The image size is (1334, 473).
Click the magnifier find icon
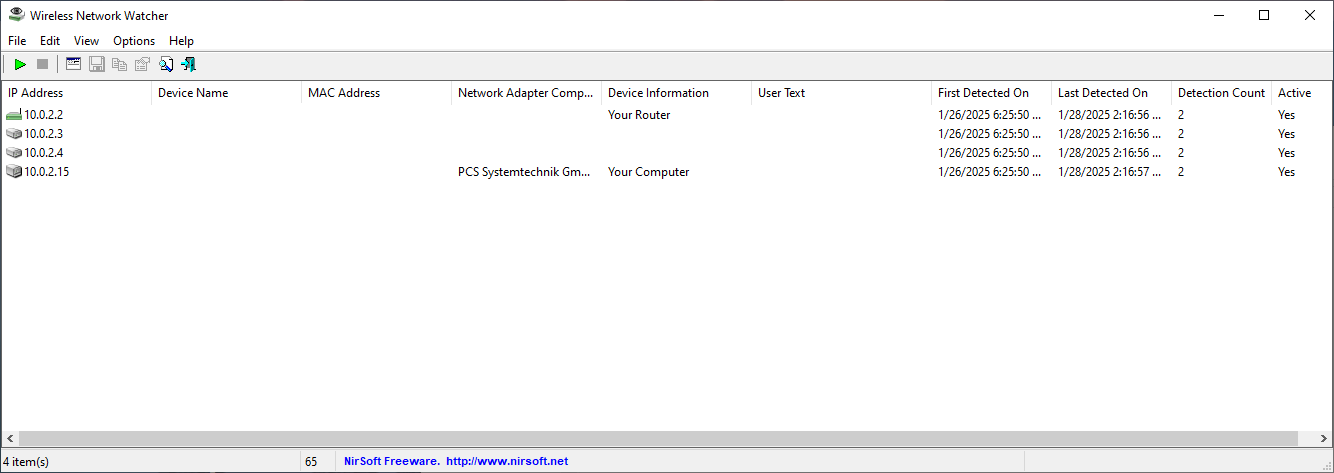tap(166, 65)
